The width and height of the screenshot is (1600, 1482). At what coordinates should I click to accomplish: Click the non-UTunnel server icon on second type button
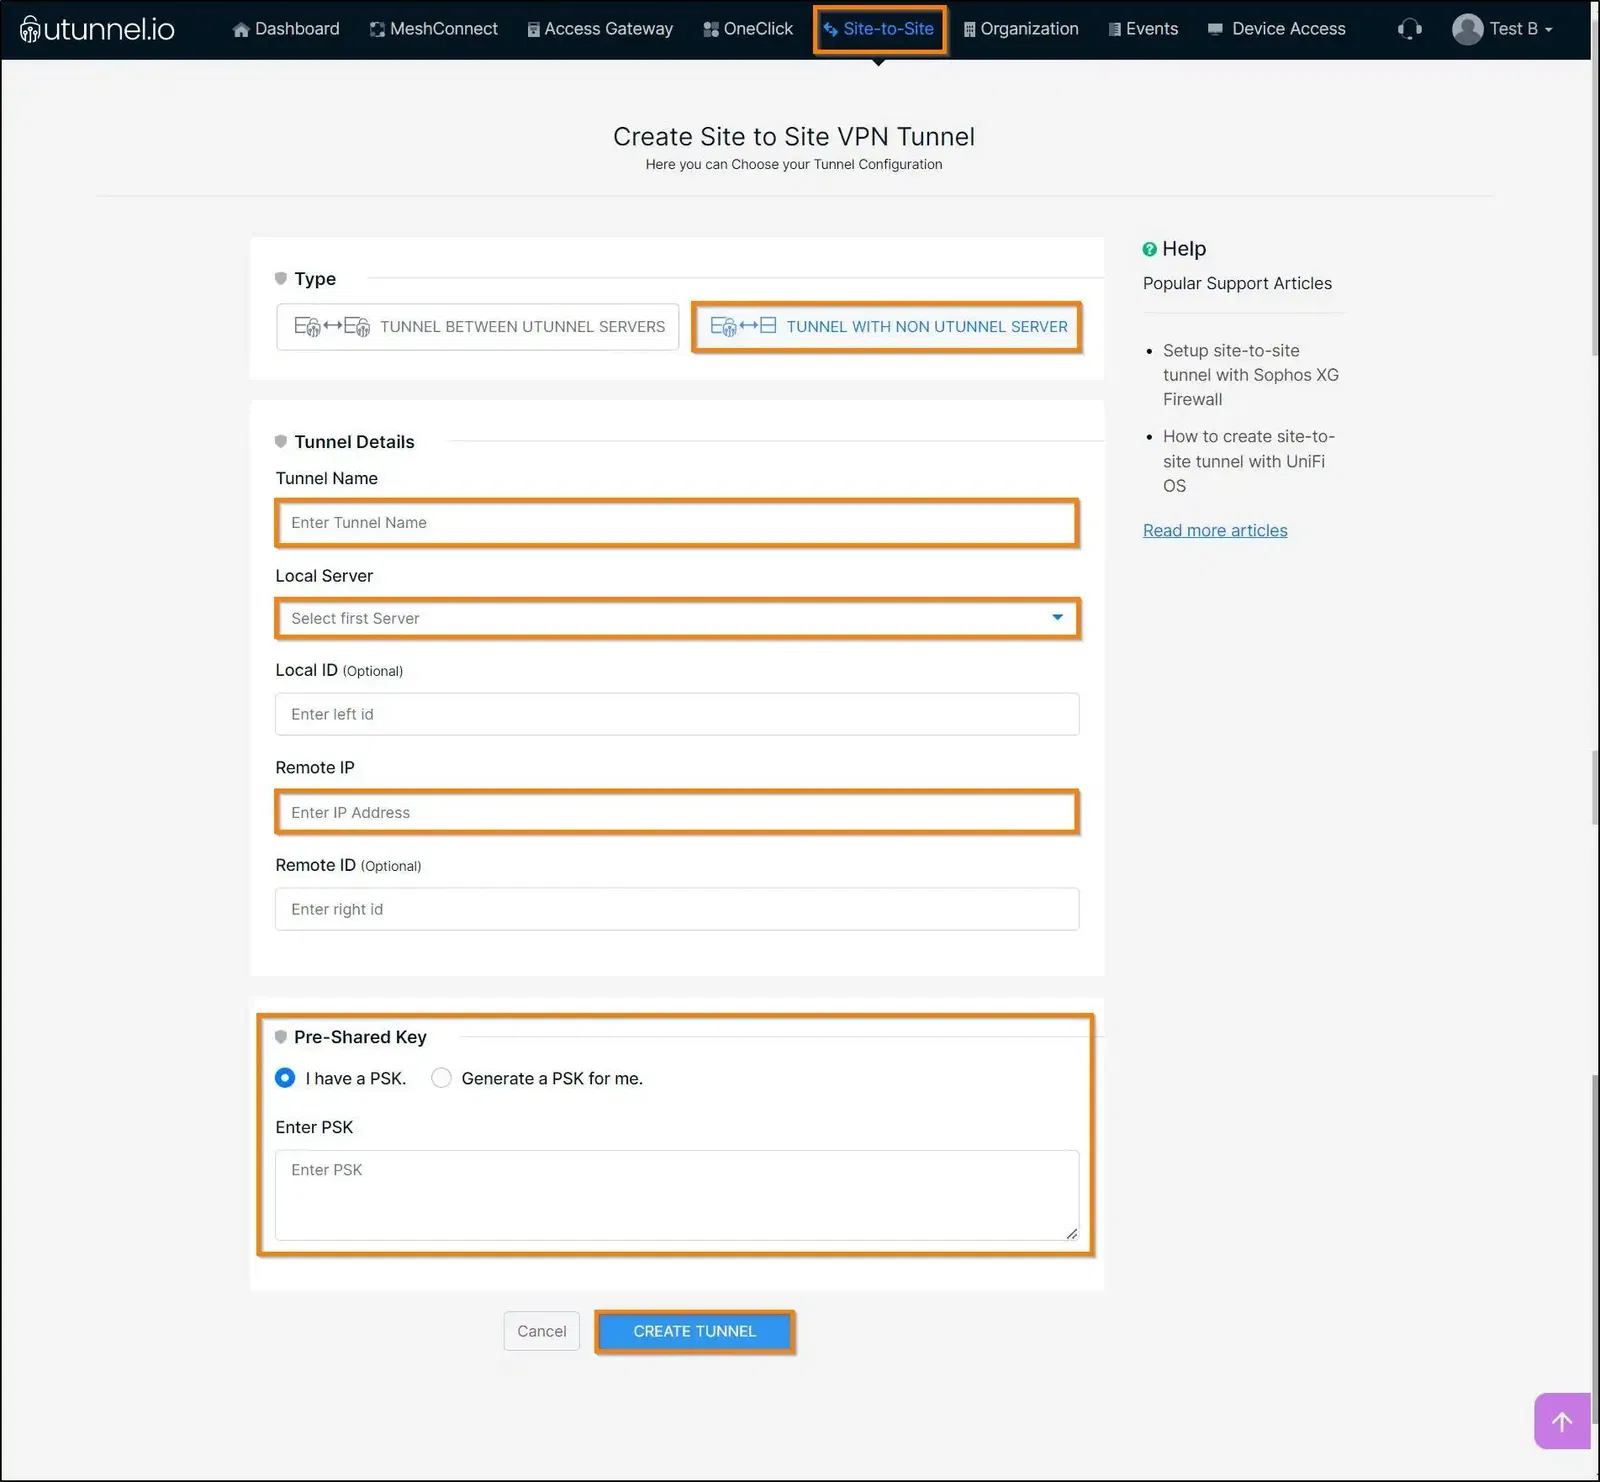click(743, 327)
